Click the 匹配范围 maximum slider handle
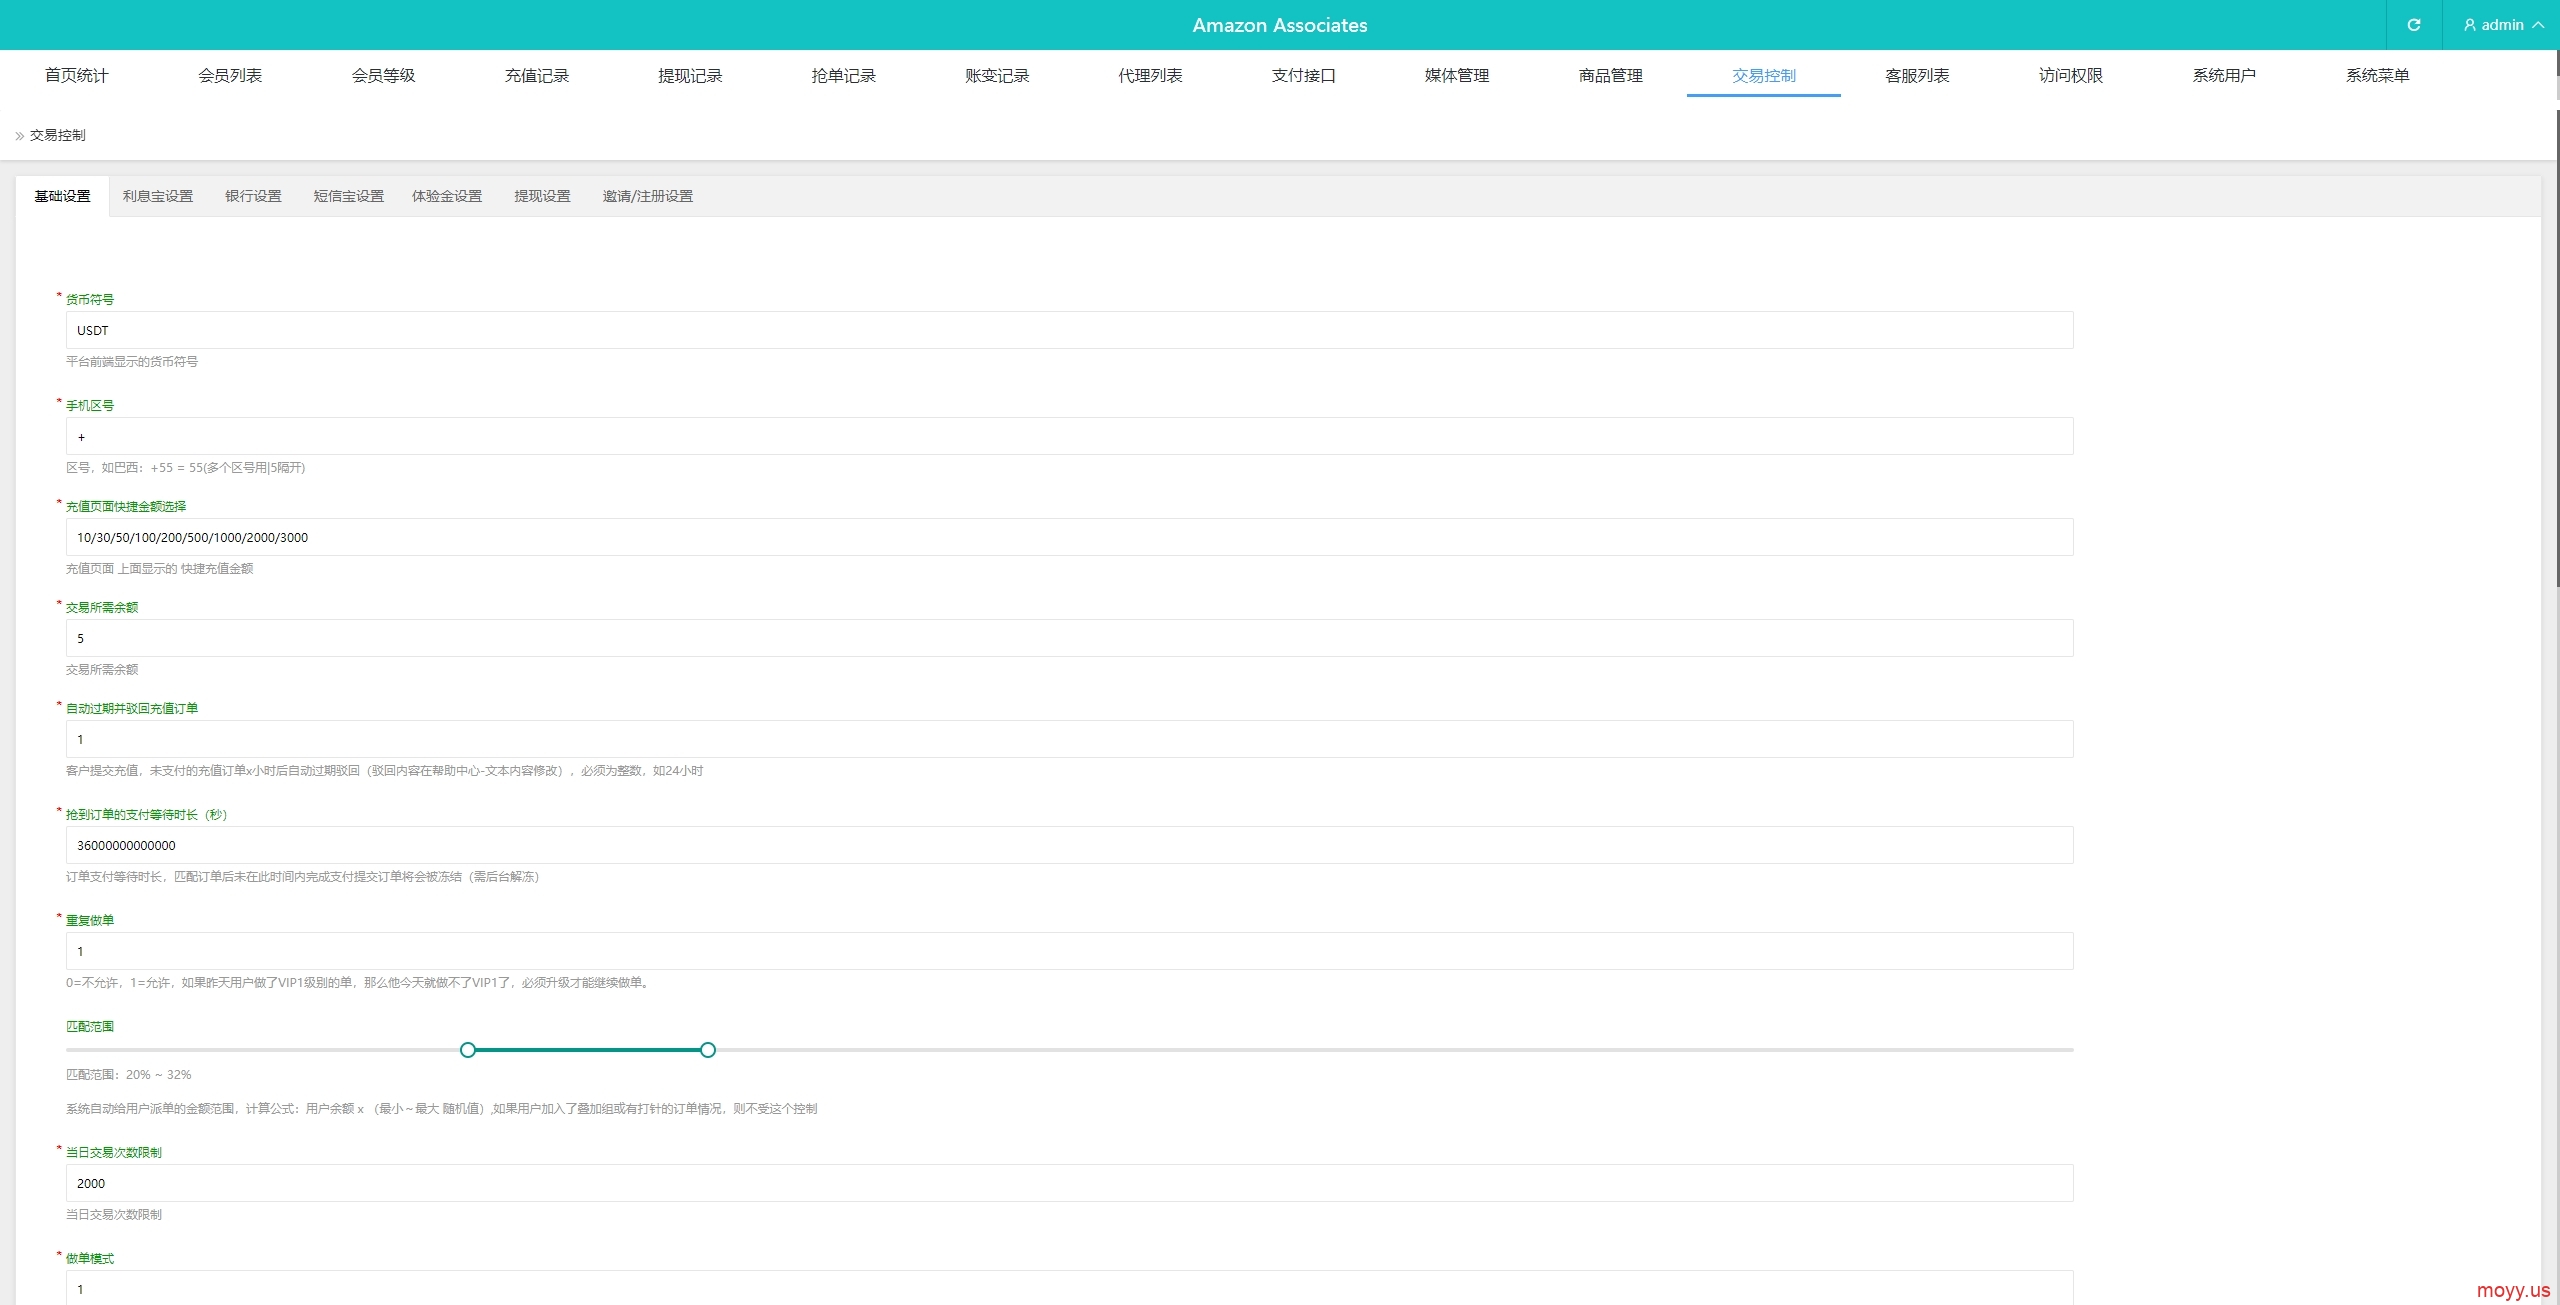Screen dimensions: 2560x1305 pyautogui.click(x=708, y=1050)
